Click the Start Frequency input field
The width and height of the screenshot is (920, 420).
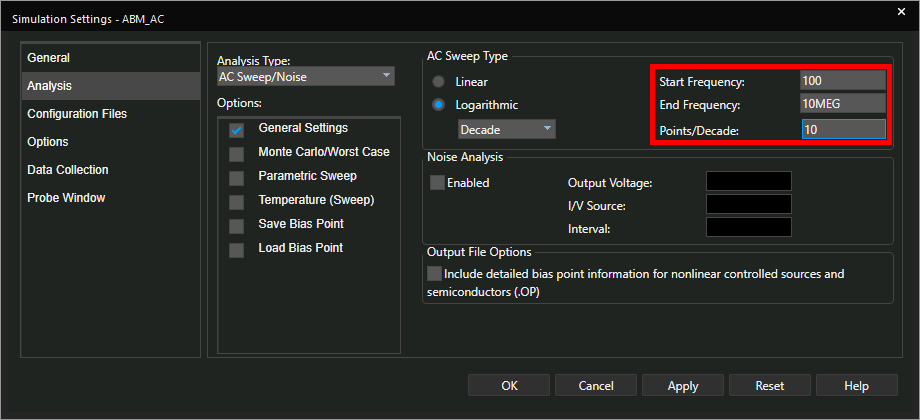[x=843, y=82]
